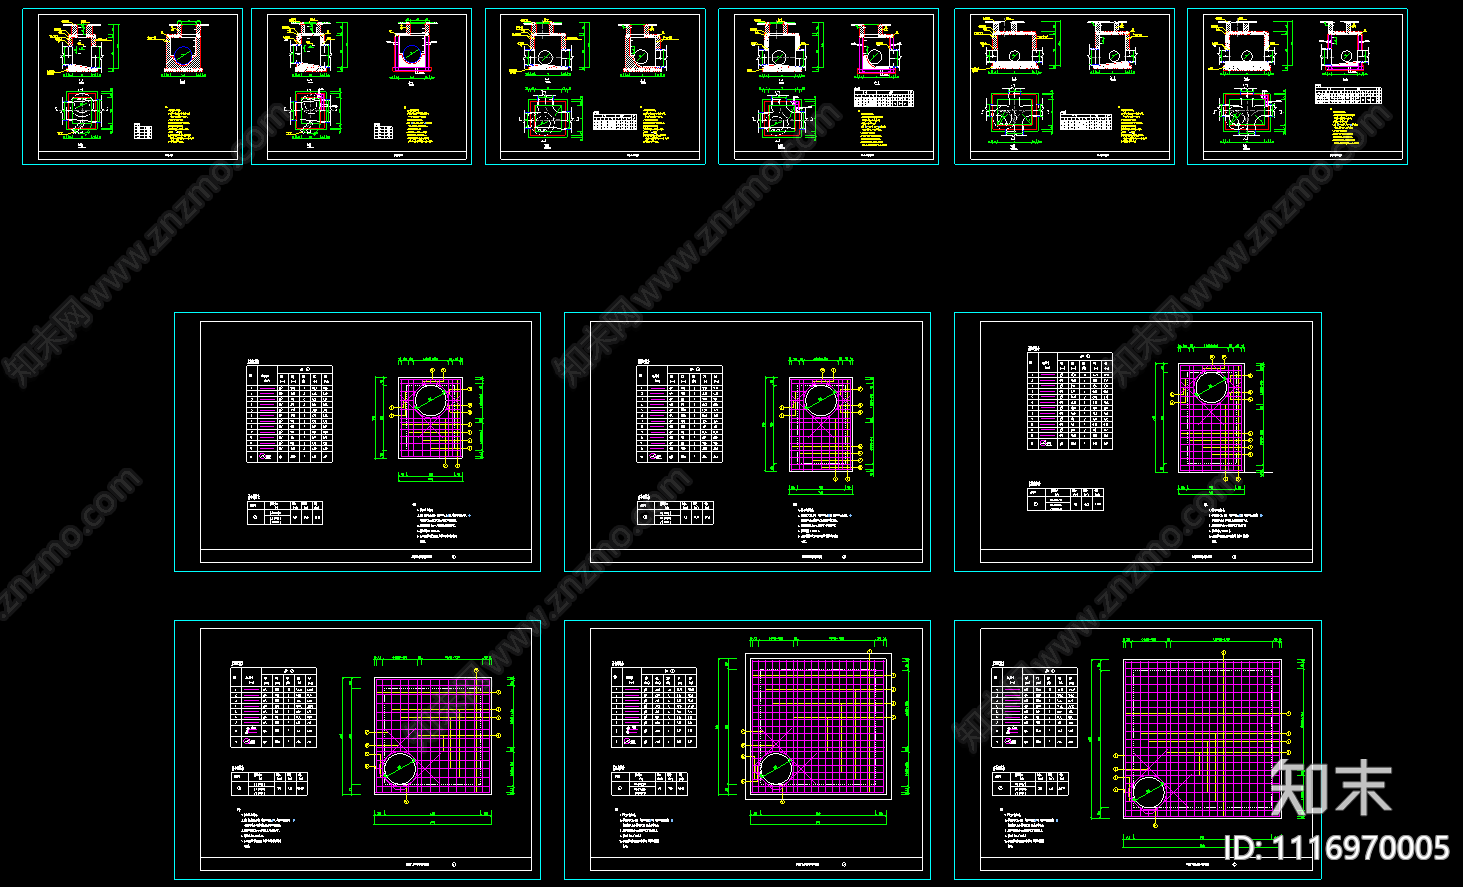Select the third top-row drawing sheet

595,86
